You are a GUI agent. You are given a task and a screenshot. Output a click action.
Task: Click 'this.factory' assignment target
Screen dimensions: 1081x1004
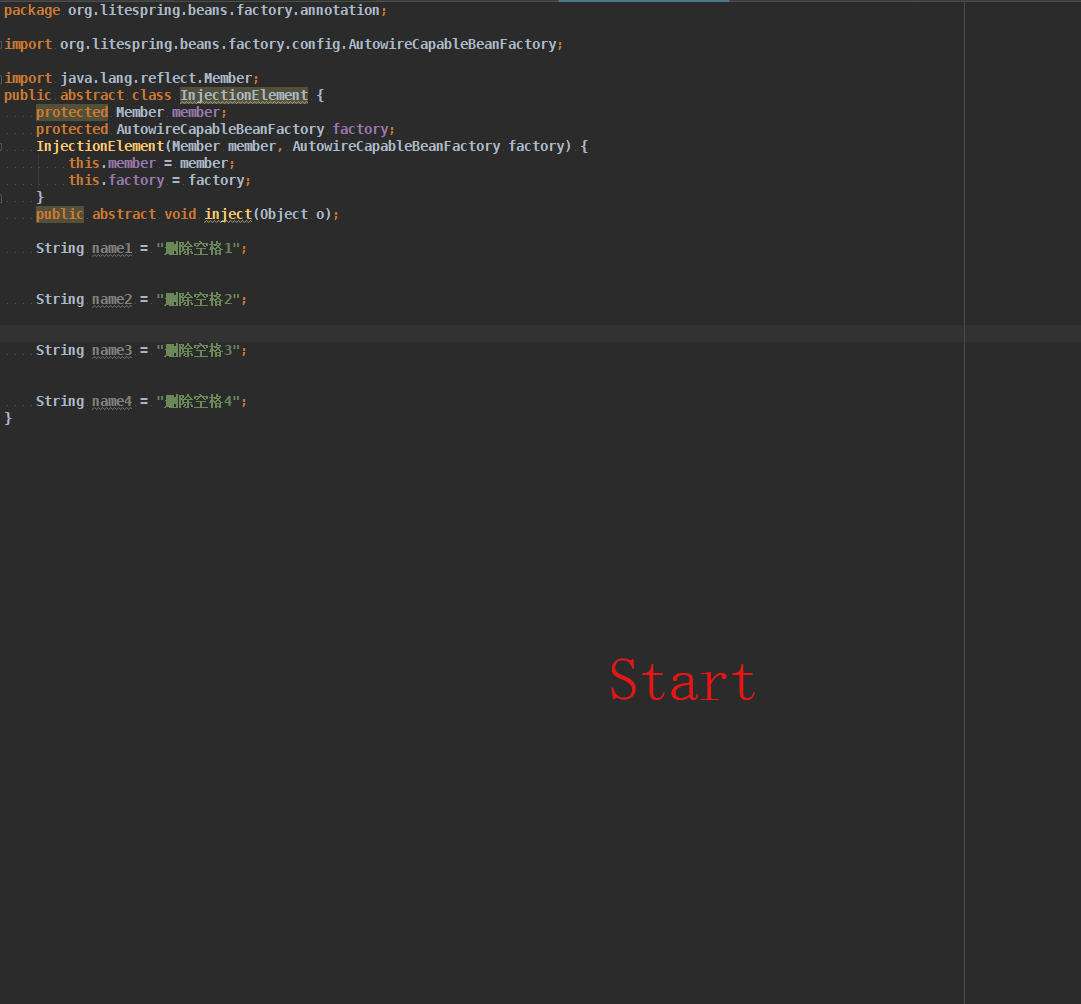point(117,180)
